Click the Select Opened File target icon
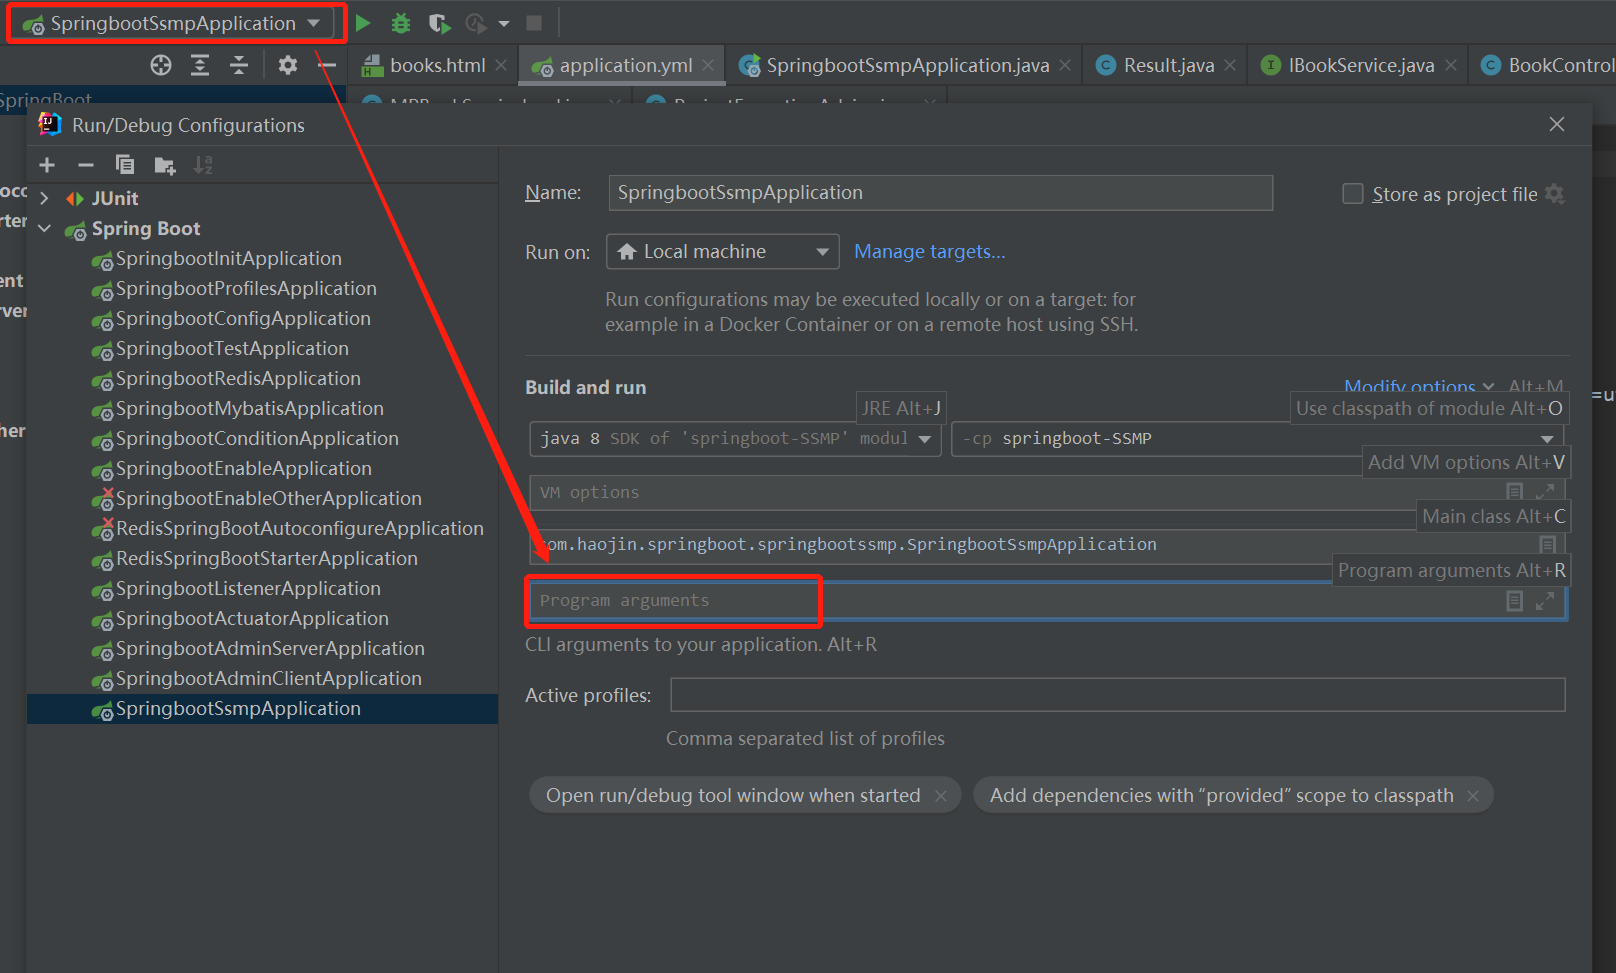The height and width of the screenshot is (973, 1616). 161,65
